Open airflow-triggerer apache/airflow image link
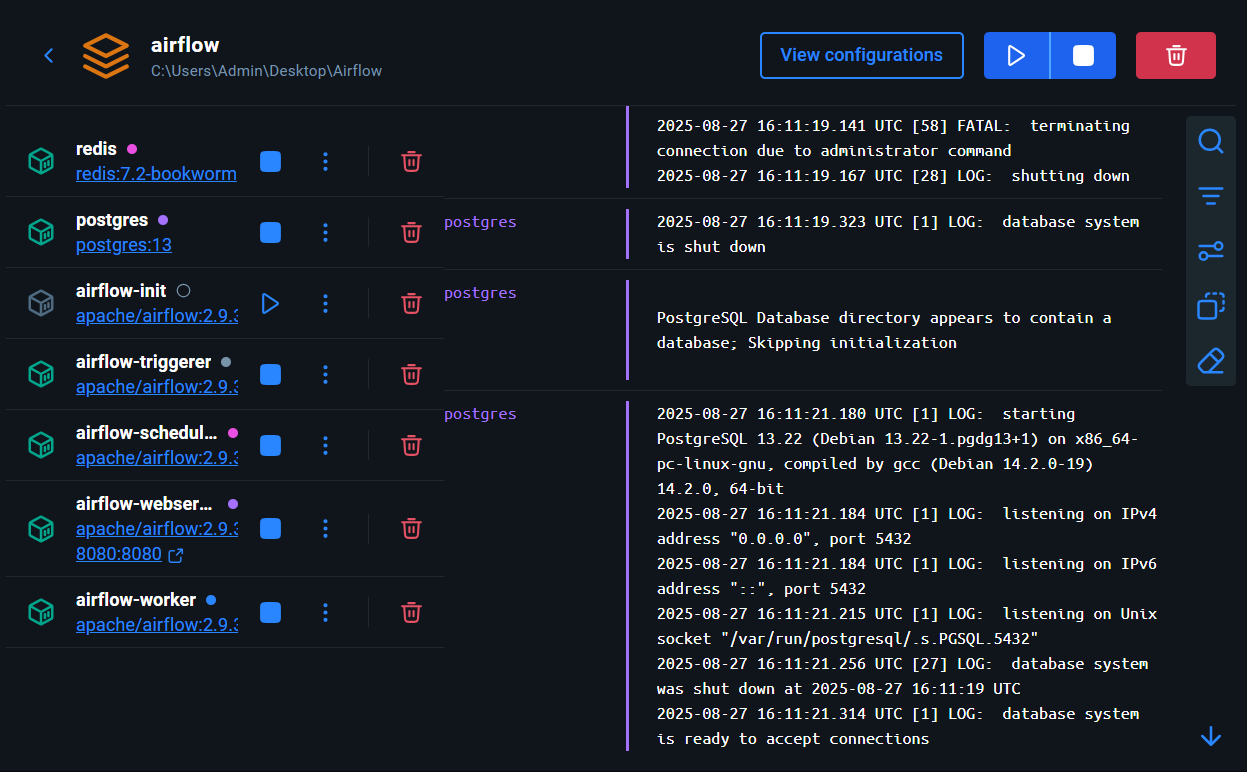The image size is (1247, 772). (x=157, y=387)
